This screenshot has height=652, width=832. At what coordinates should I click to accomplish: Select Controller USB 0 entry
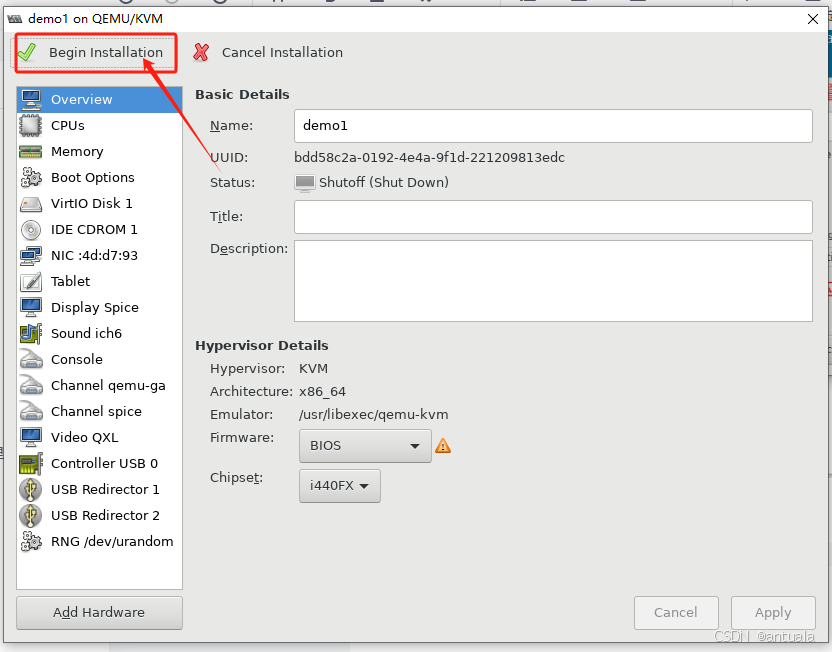pyautogui.click(x=99, y=463)
